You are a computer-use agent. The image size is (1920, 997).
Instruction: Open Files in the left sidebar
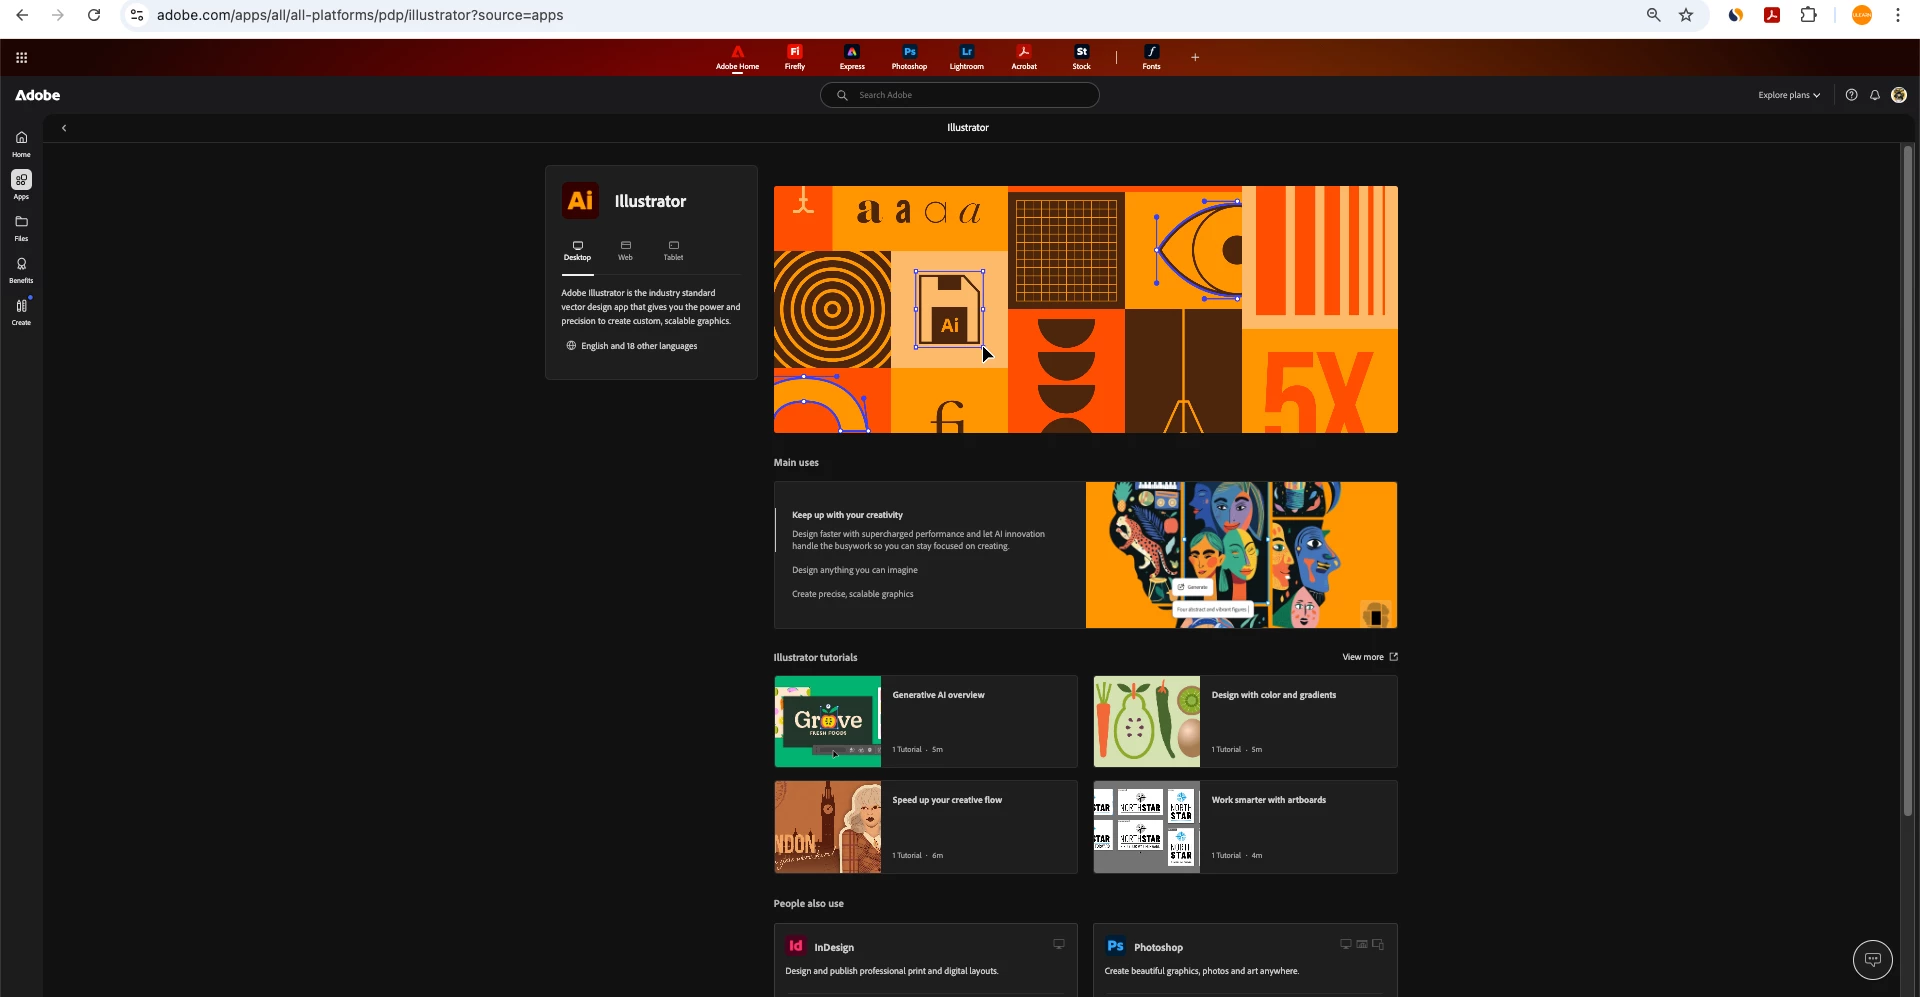[21, 228]
